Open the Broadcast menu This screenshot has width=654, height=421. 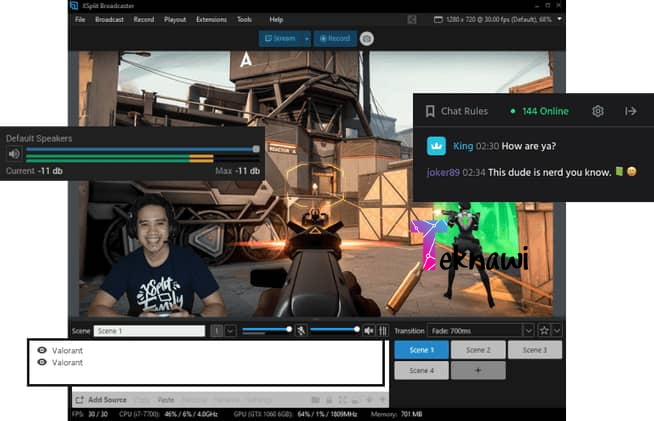tap(109, 20)
